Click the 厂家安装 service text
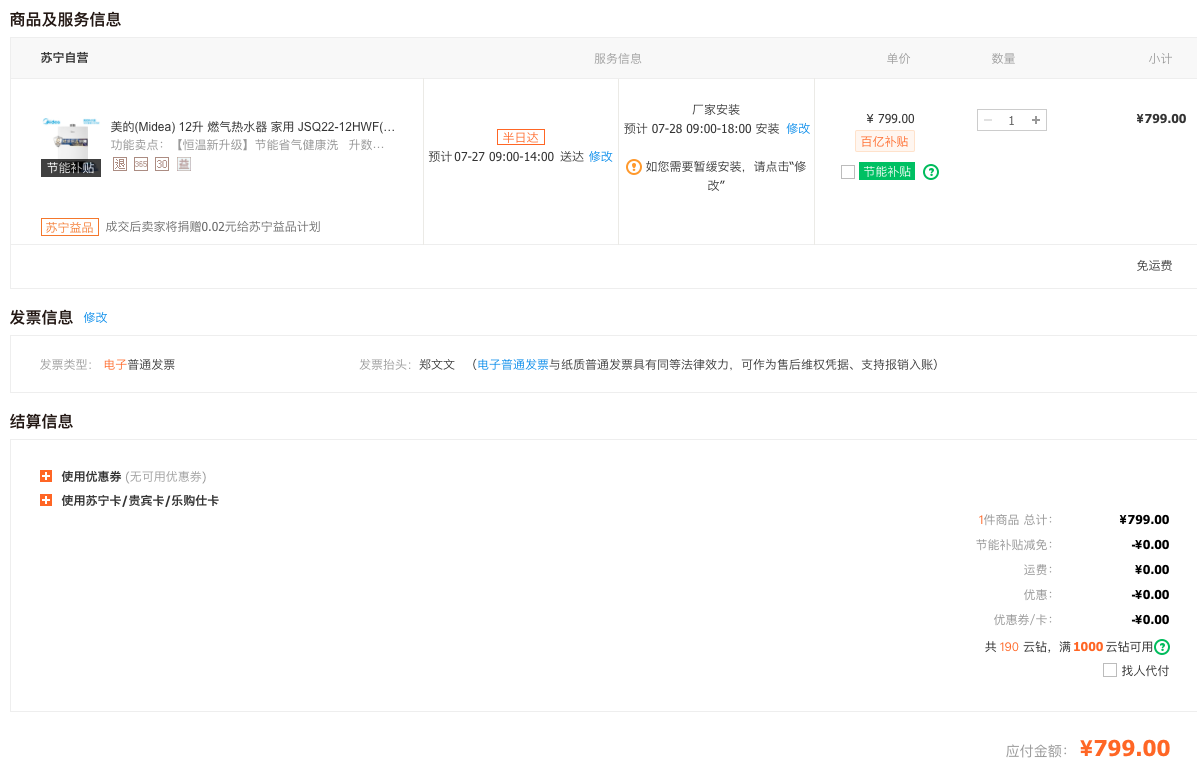 (716, 110)
